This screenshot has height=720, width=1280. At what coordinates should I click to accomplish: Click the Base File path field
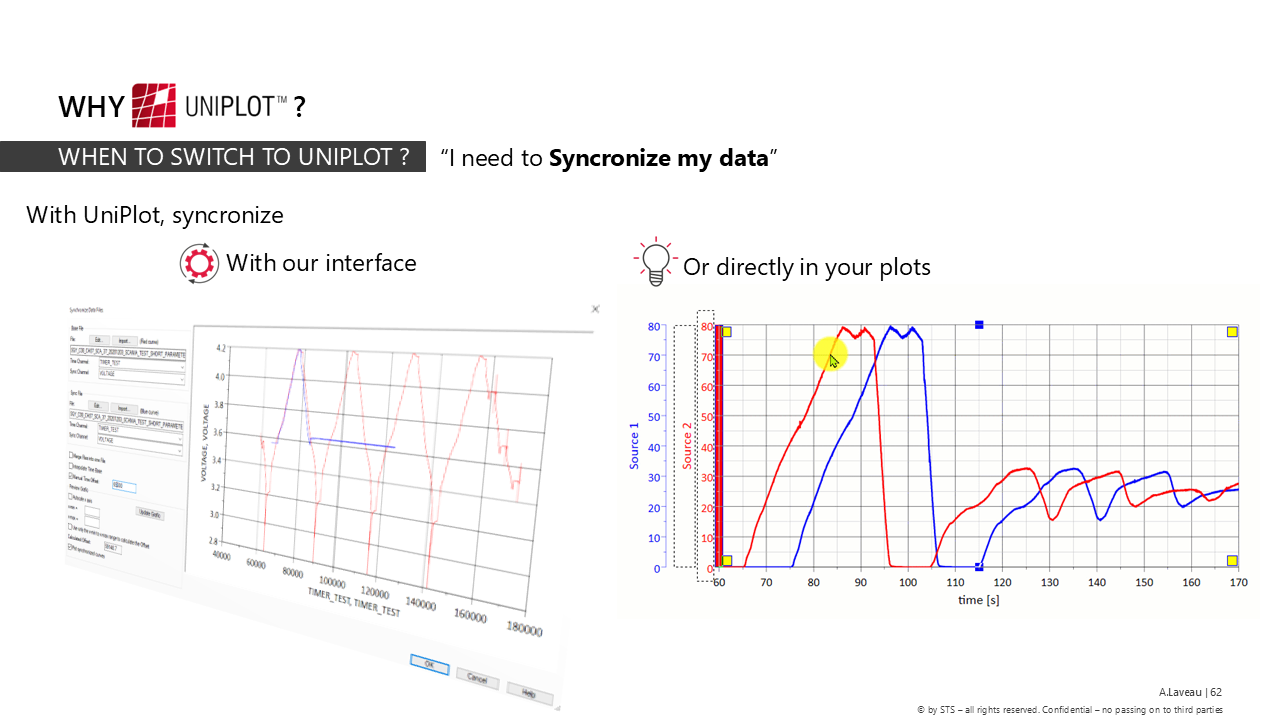point(127,354)
